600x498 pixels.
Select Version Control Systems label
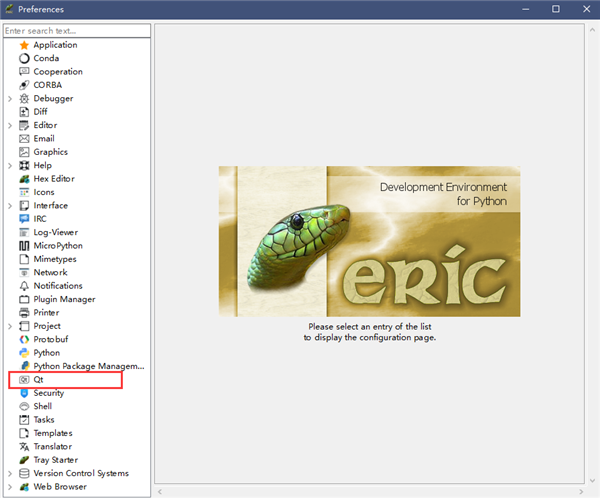click(81, 474)
